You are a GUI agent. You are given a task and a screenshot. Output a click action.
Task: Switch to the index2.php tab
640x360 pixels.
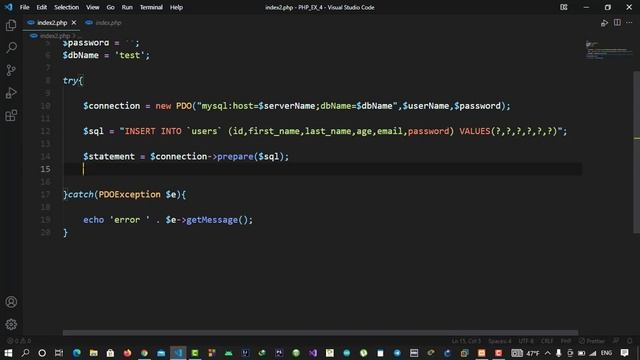coord(52,23)
